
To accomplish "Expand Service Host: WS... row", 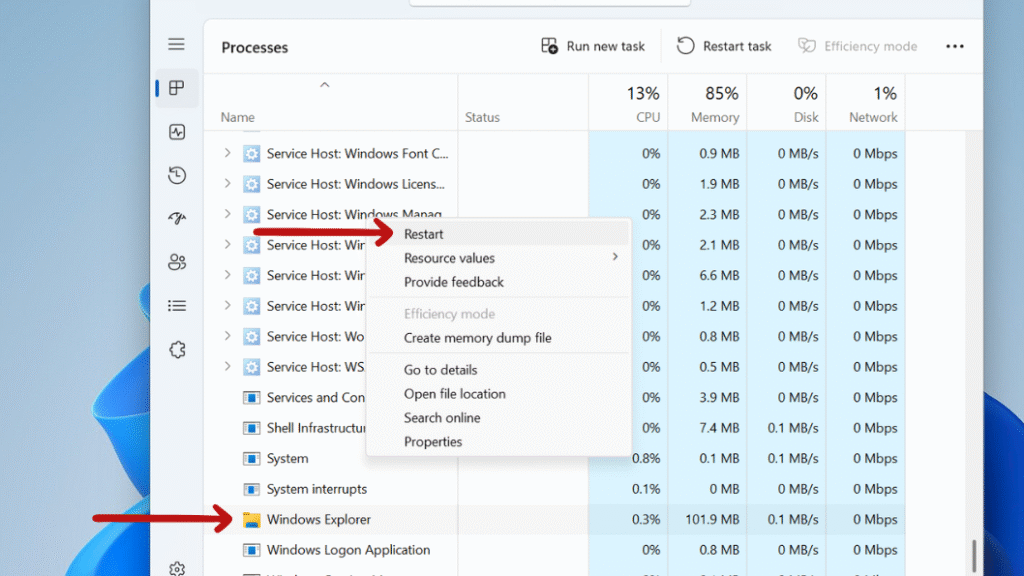I will click(227, 366).
